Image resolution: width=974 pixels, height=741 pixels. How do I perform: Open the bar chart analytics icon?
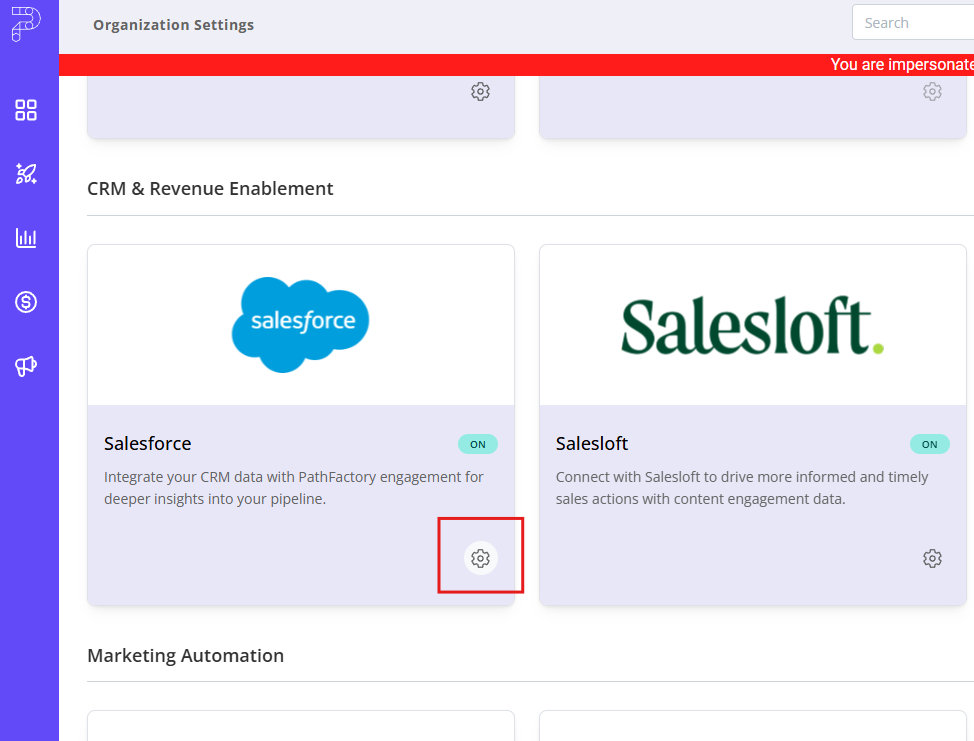tap(26, 238)
